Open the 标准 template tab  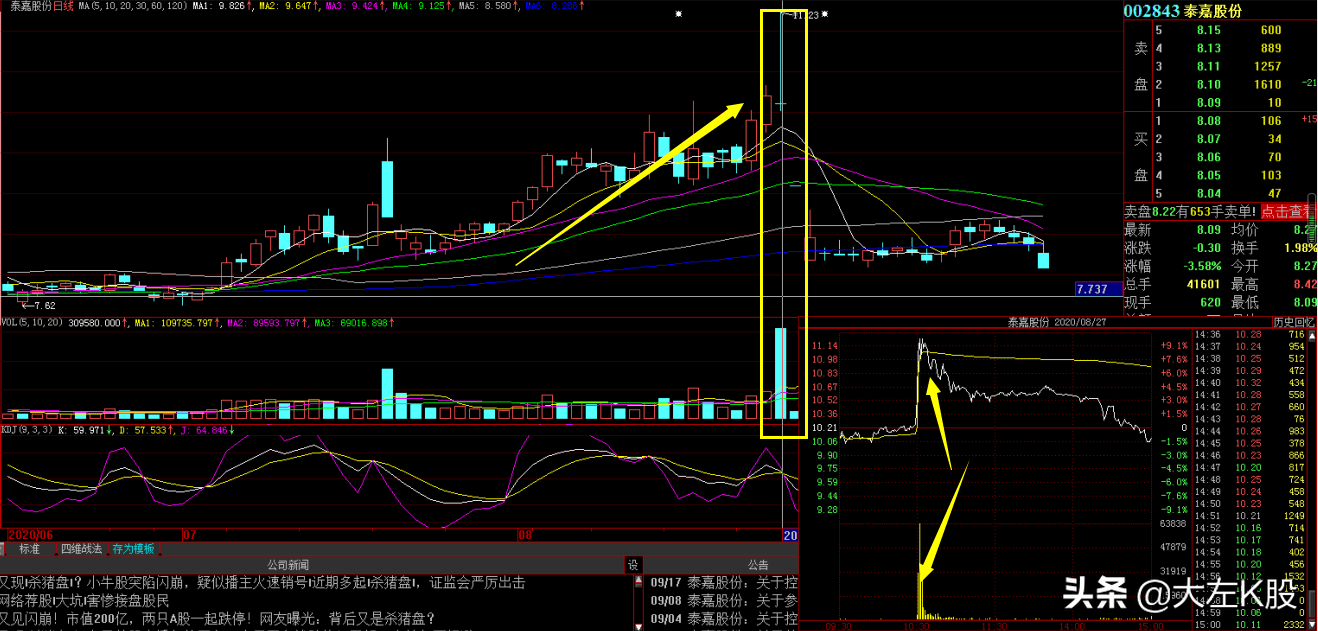click(x=29, y=548)
